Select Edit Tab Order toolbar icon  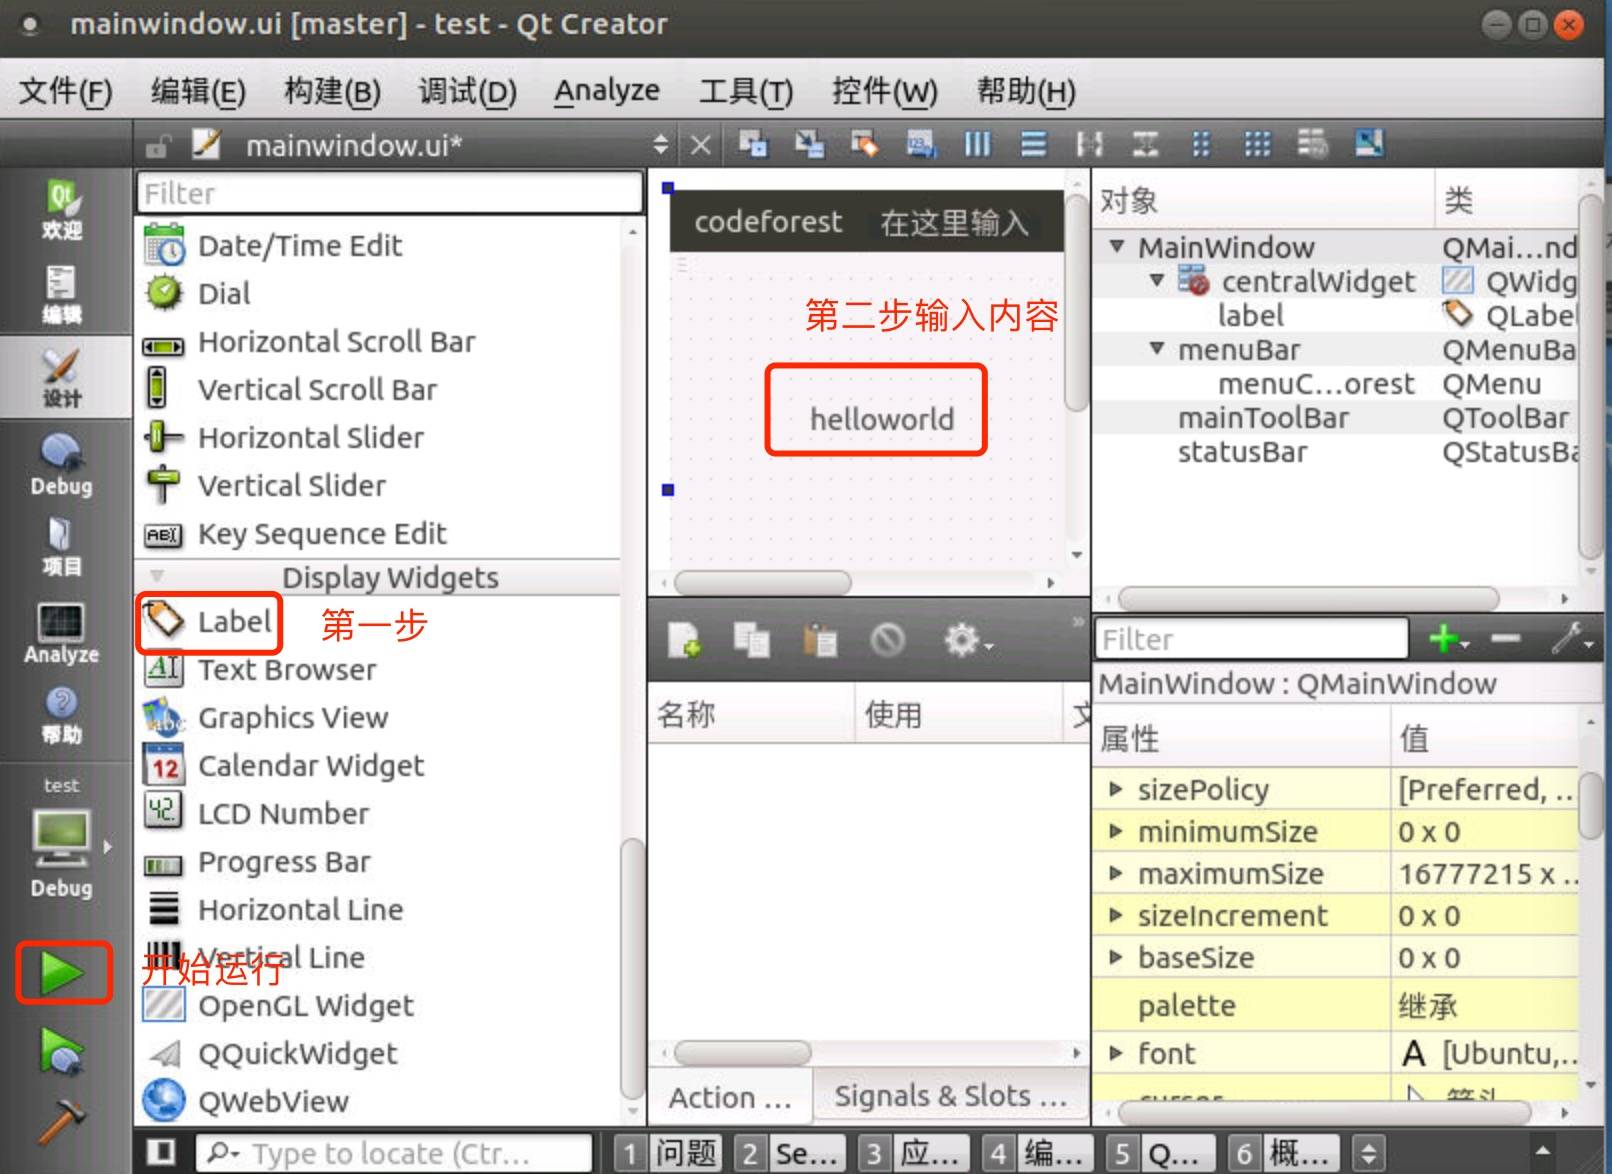point(921,144)
